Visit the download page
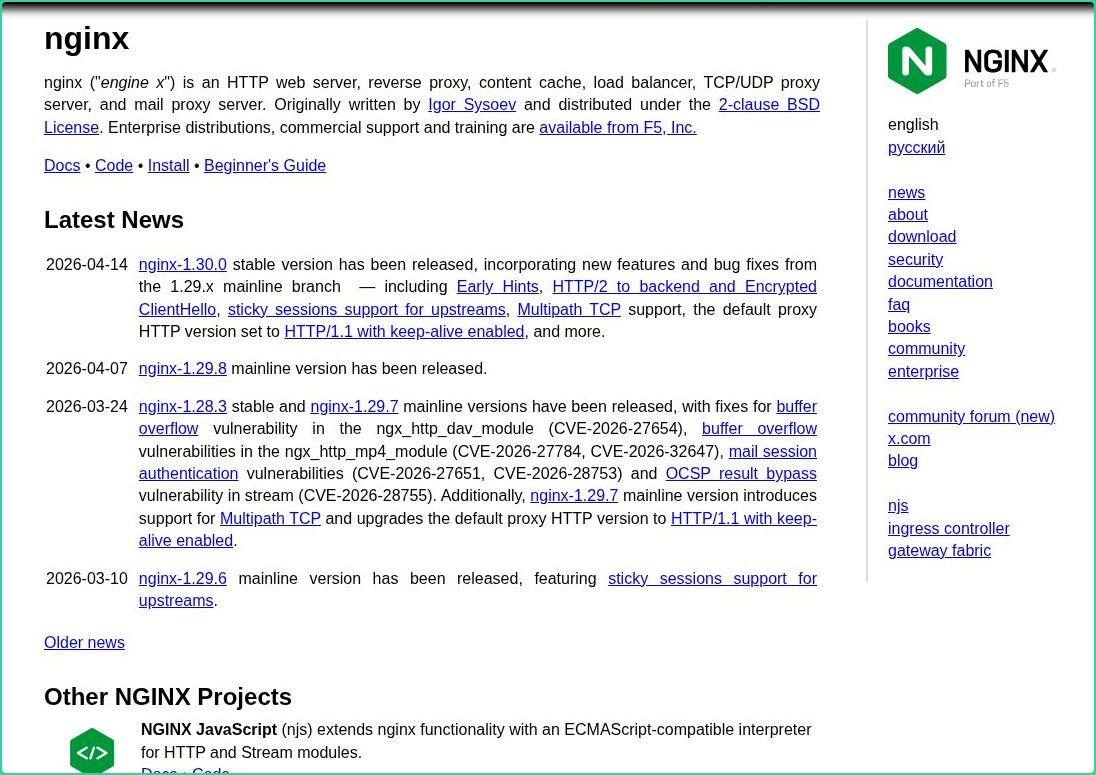The height and width of the screenshot is (775, 1096). (x=921, y=236)
